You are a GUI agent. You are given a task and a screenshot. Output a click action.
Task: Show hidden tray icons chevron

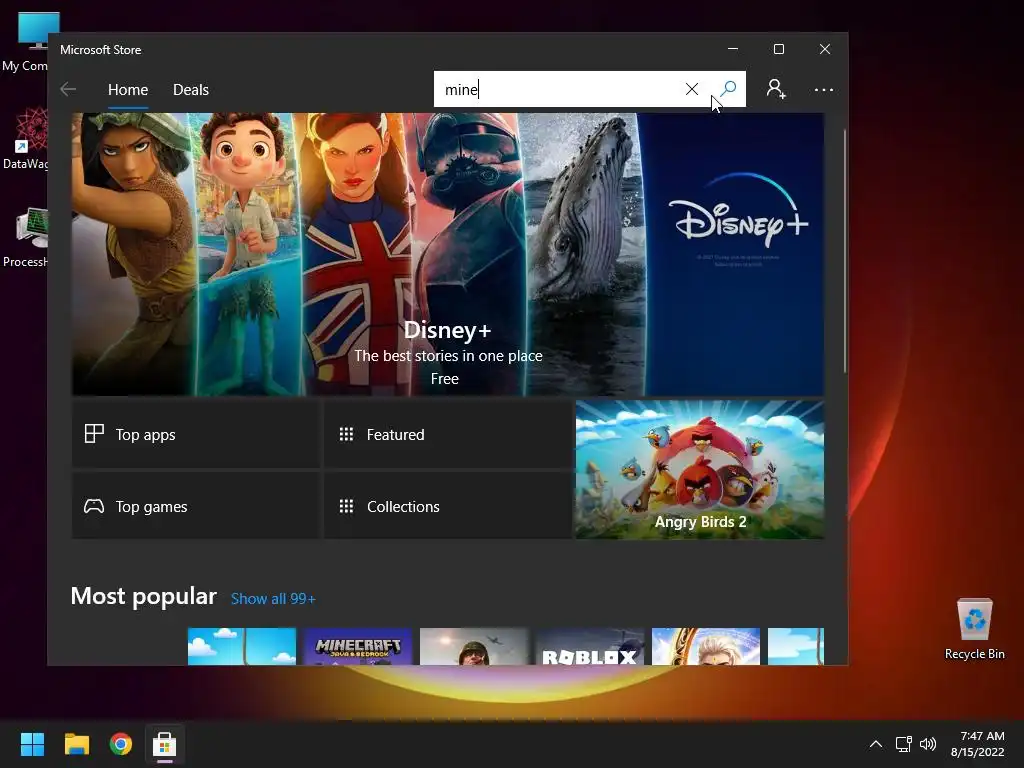click(876, 744)
